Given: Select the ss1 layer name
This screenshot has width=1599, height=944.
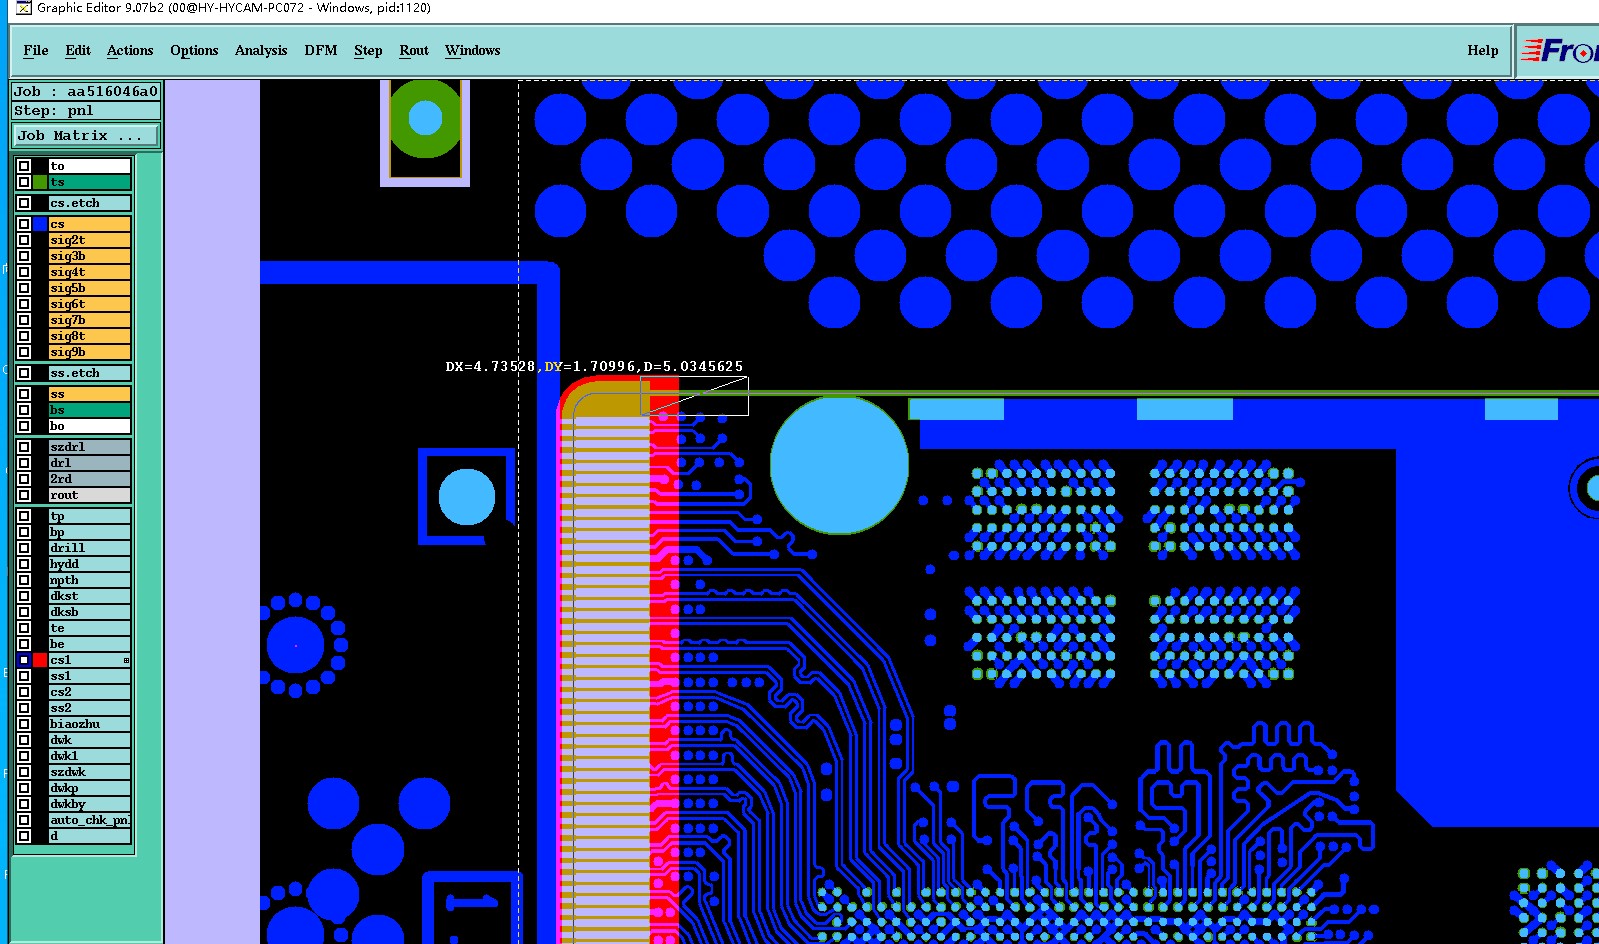Looking at the screenshot, I should tap(90, 676).
